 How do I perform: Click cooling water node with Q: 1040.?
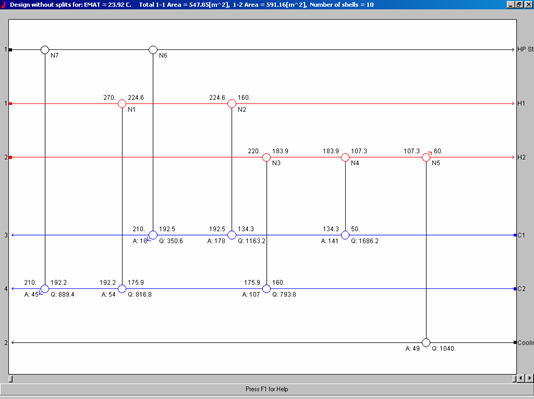coord(426,342)
